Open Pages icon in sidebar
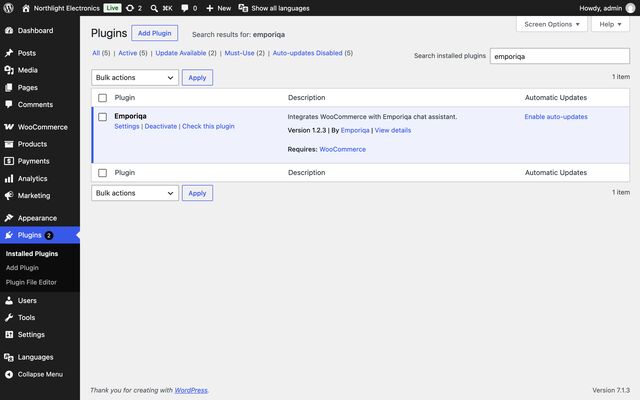640x400 pixels. click(x=9, y=87)
